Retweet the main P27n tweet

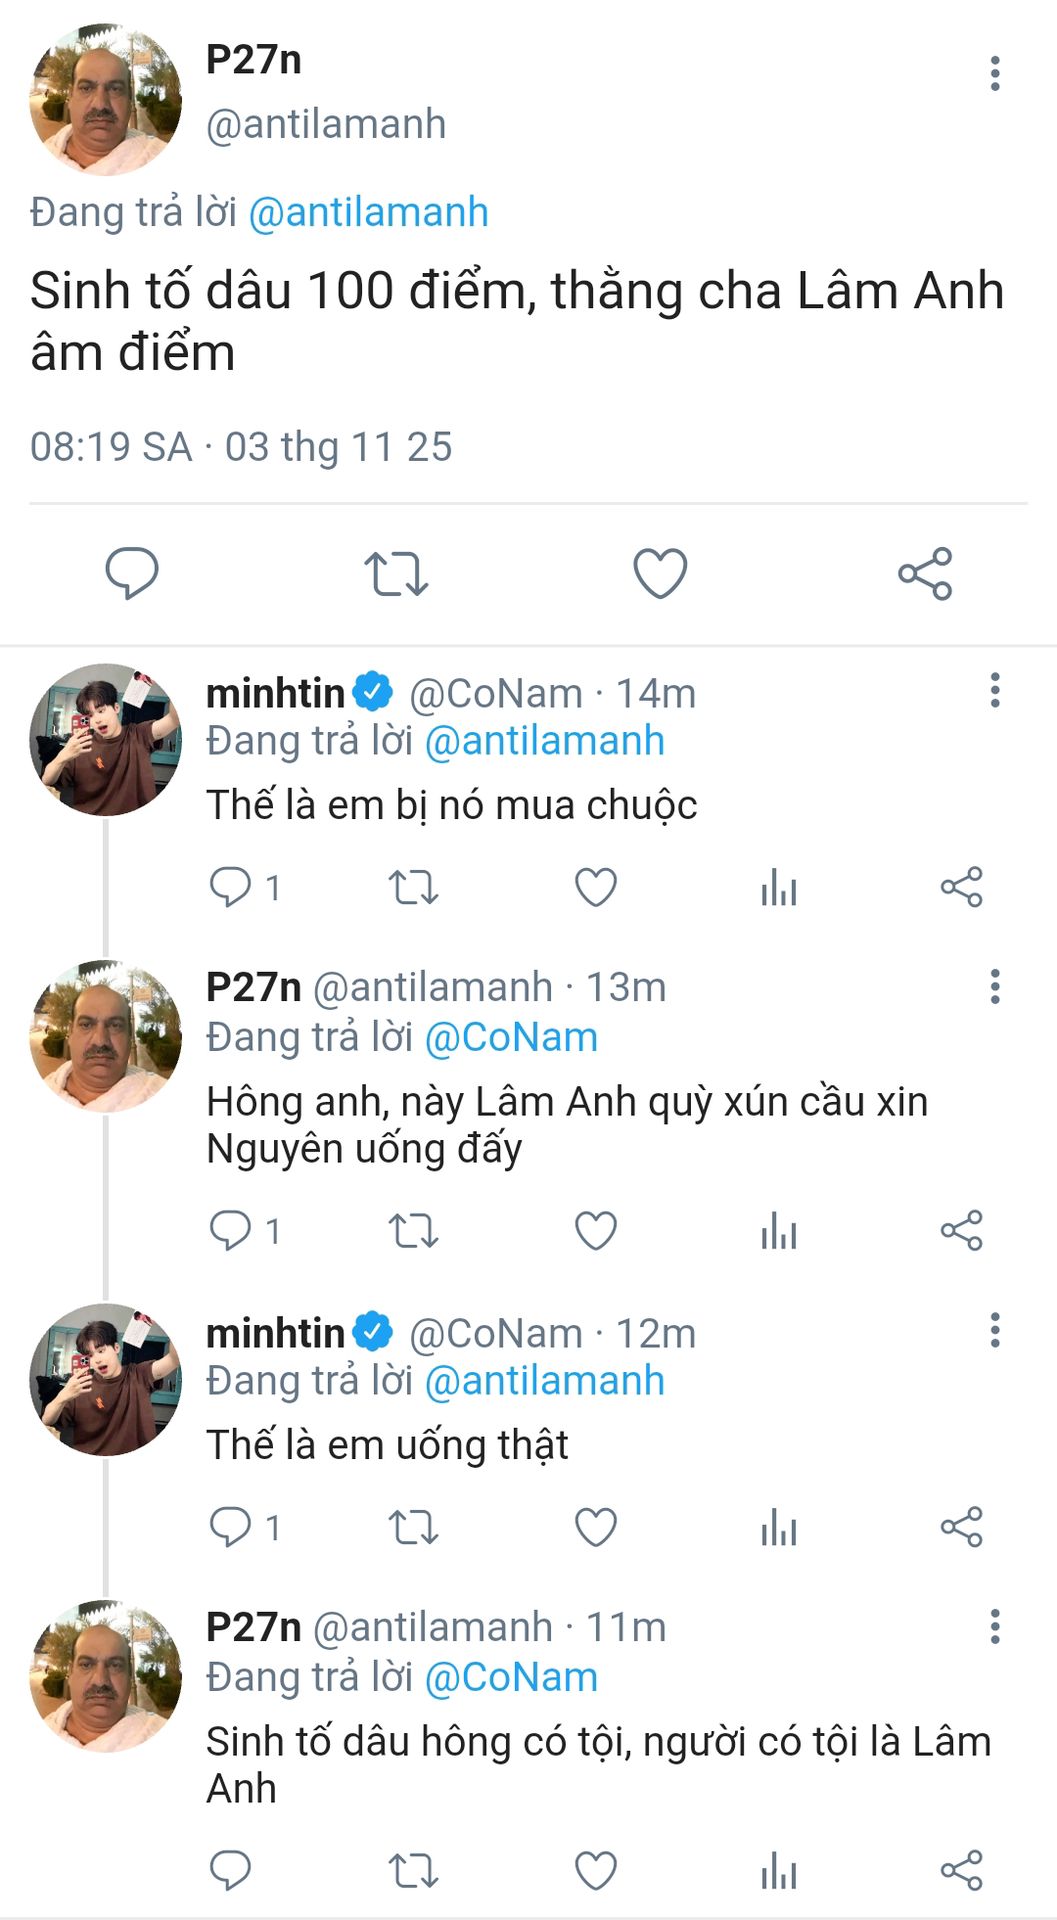pos(396,573)
